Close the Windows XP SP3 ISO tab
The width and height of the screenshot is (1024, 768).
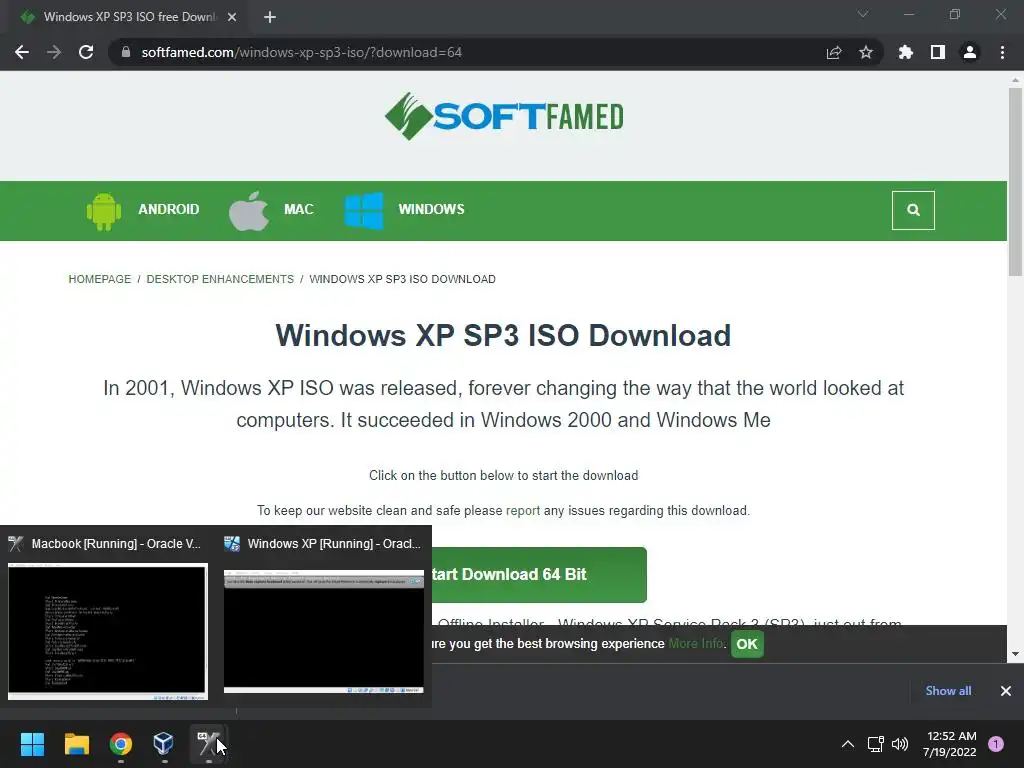pos(232,17)
